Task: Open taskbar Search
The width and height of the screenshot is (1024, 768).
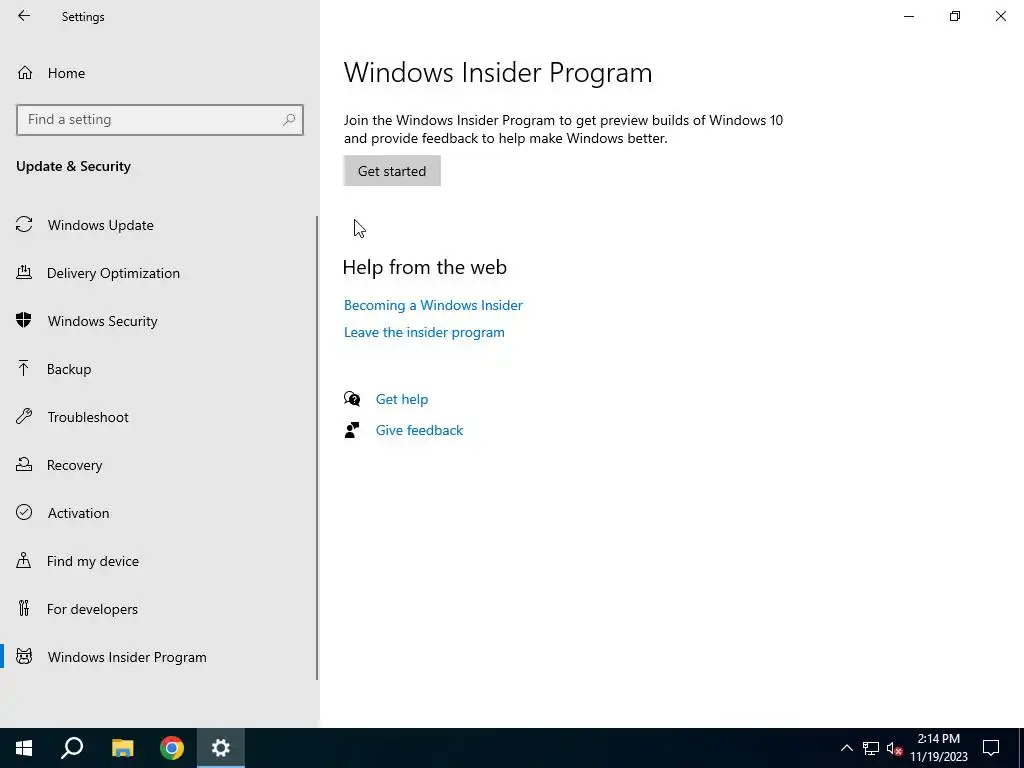Action: (72, 748)
